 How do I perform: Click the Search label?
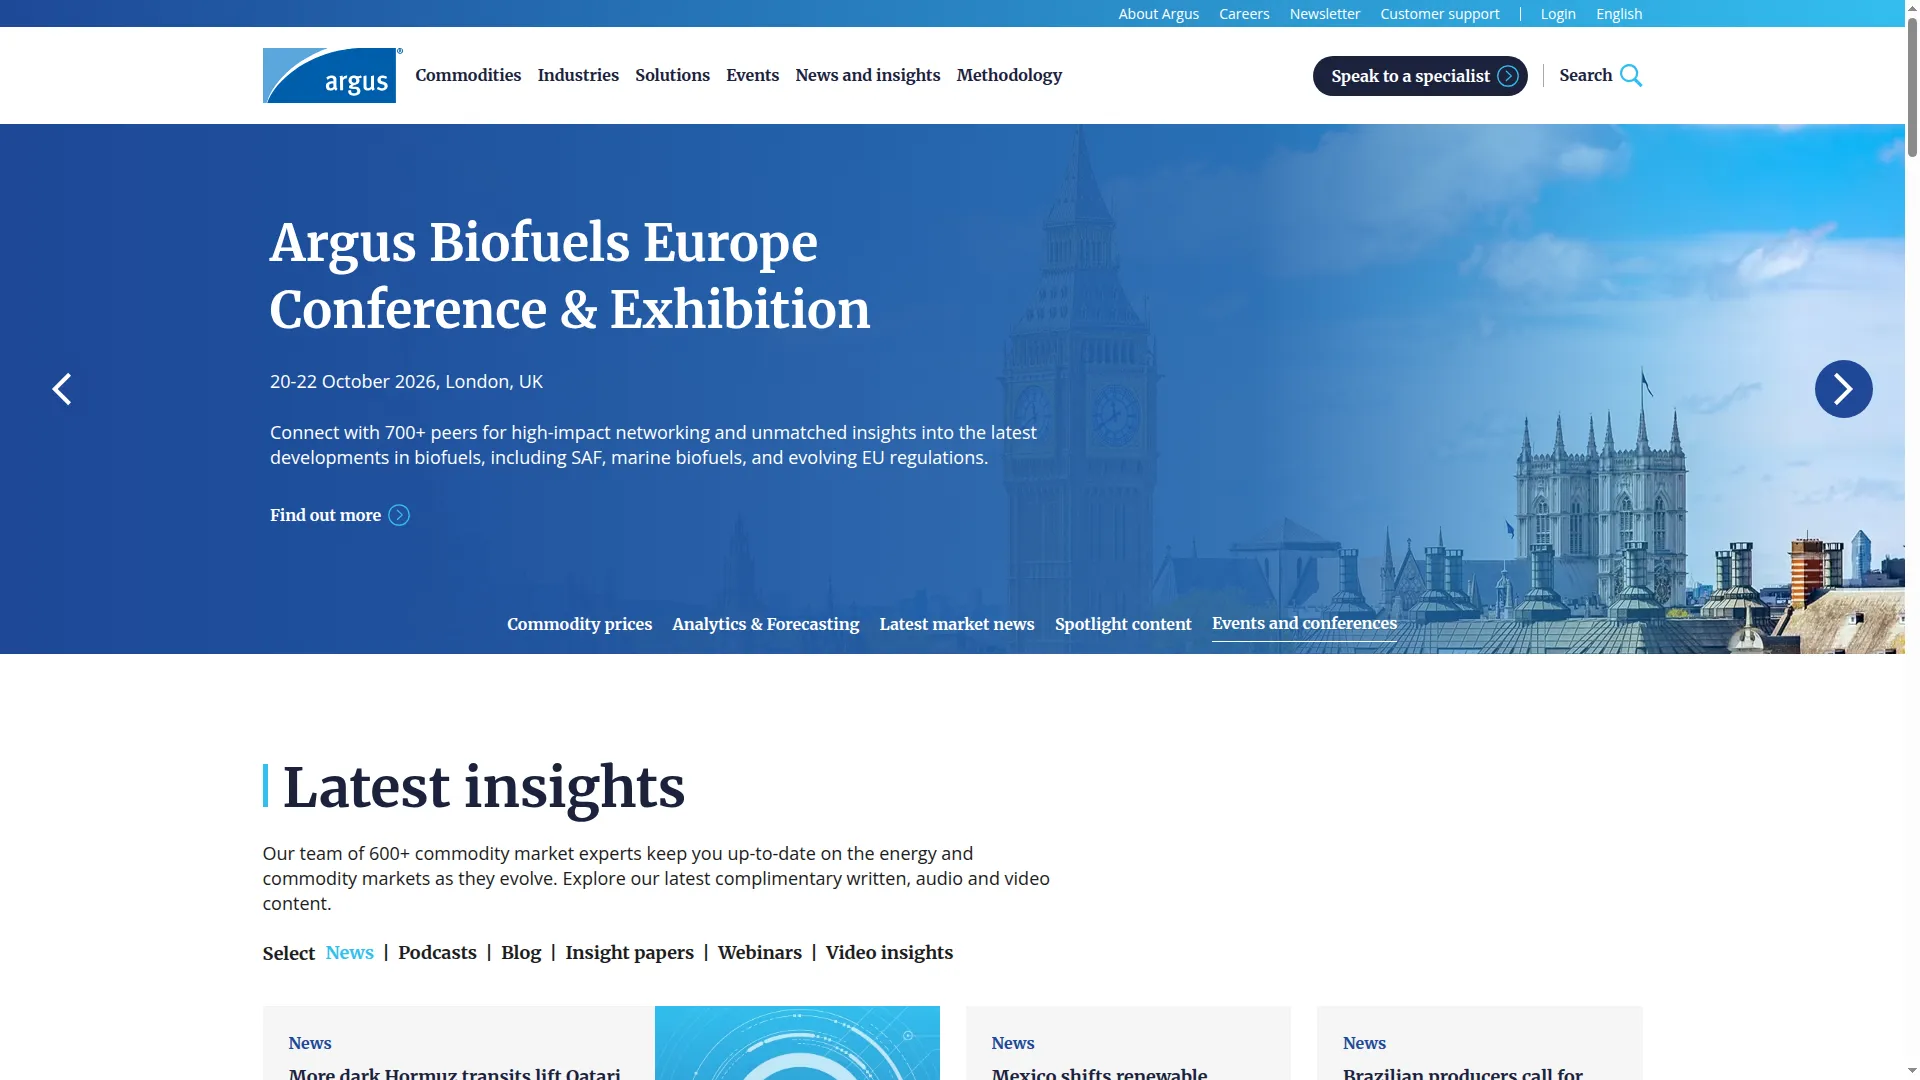tap(1585, 75)
